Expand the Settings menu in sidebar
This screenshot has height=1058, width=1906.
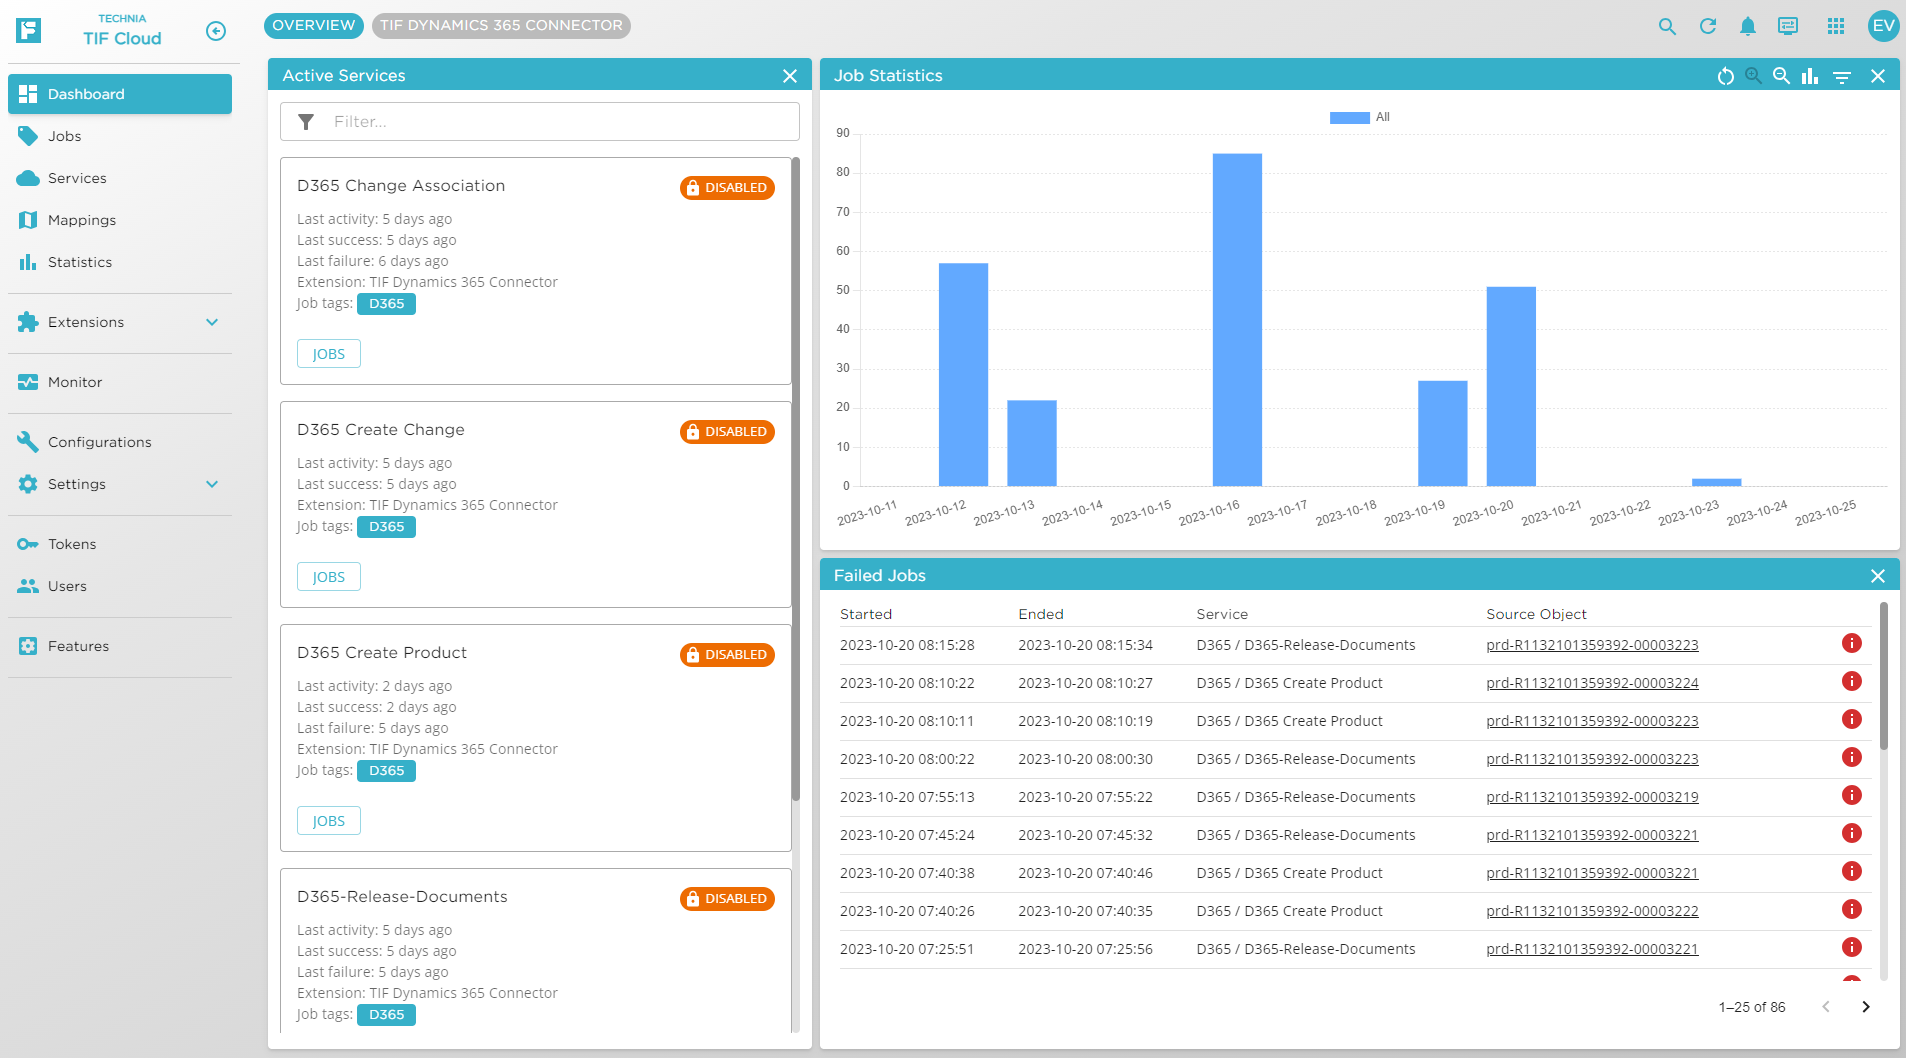point(212,484)
